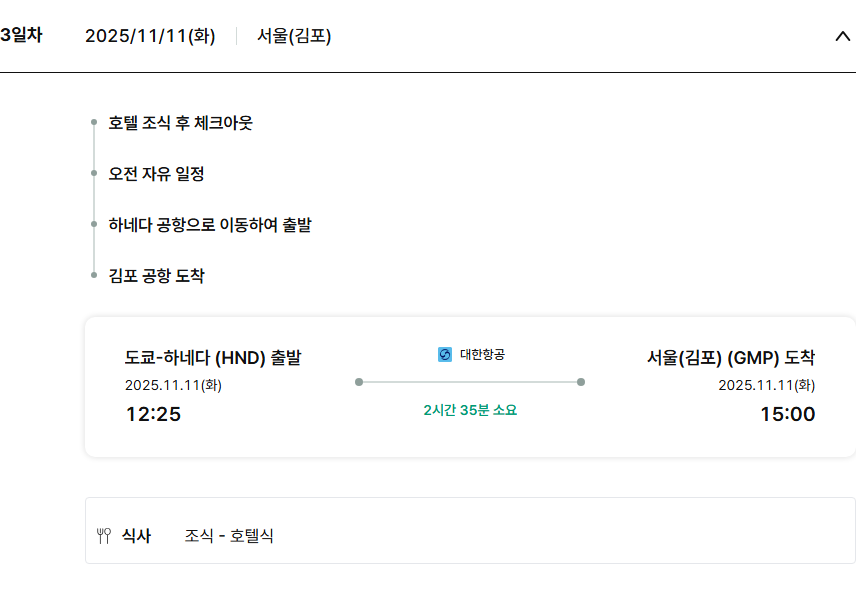
Task: Select the 오전 자유 일정 schedule item
Action: [x=156, y=174]
